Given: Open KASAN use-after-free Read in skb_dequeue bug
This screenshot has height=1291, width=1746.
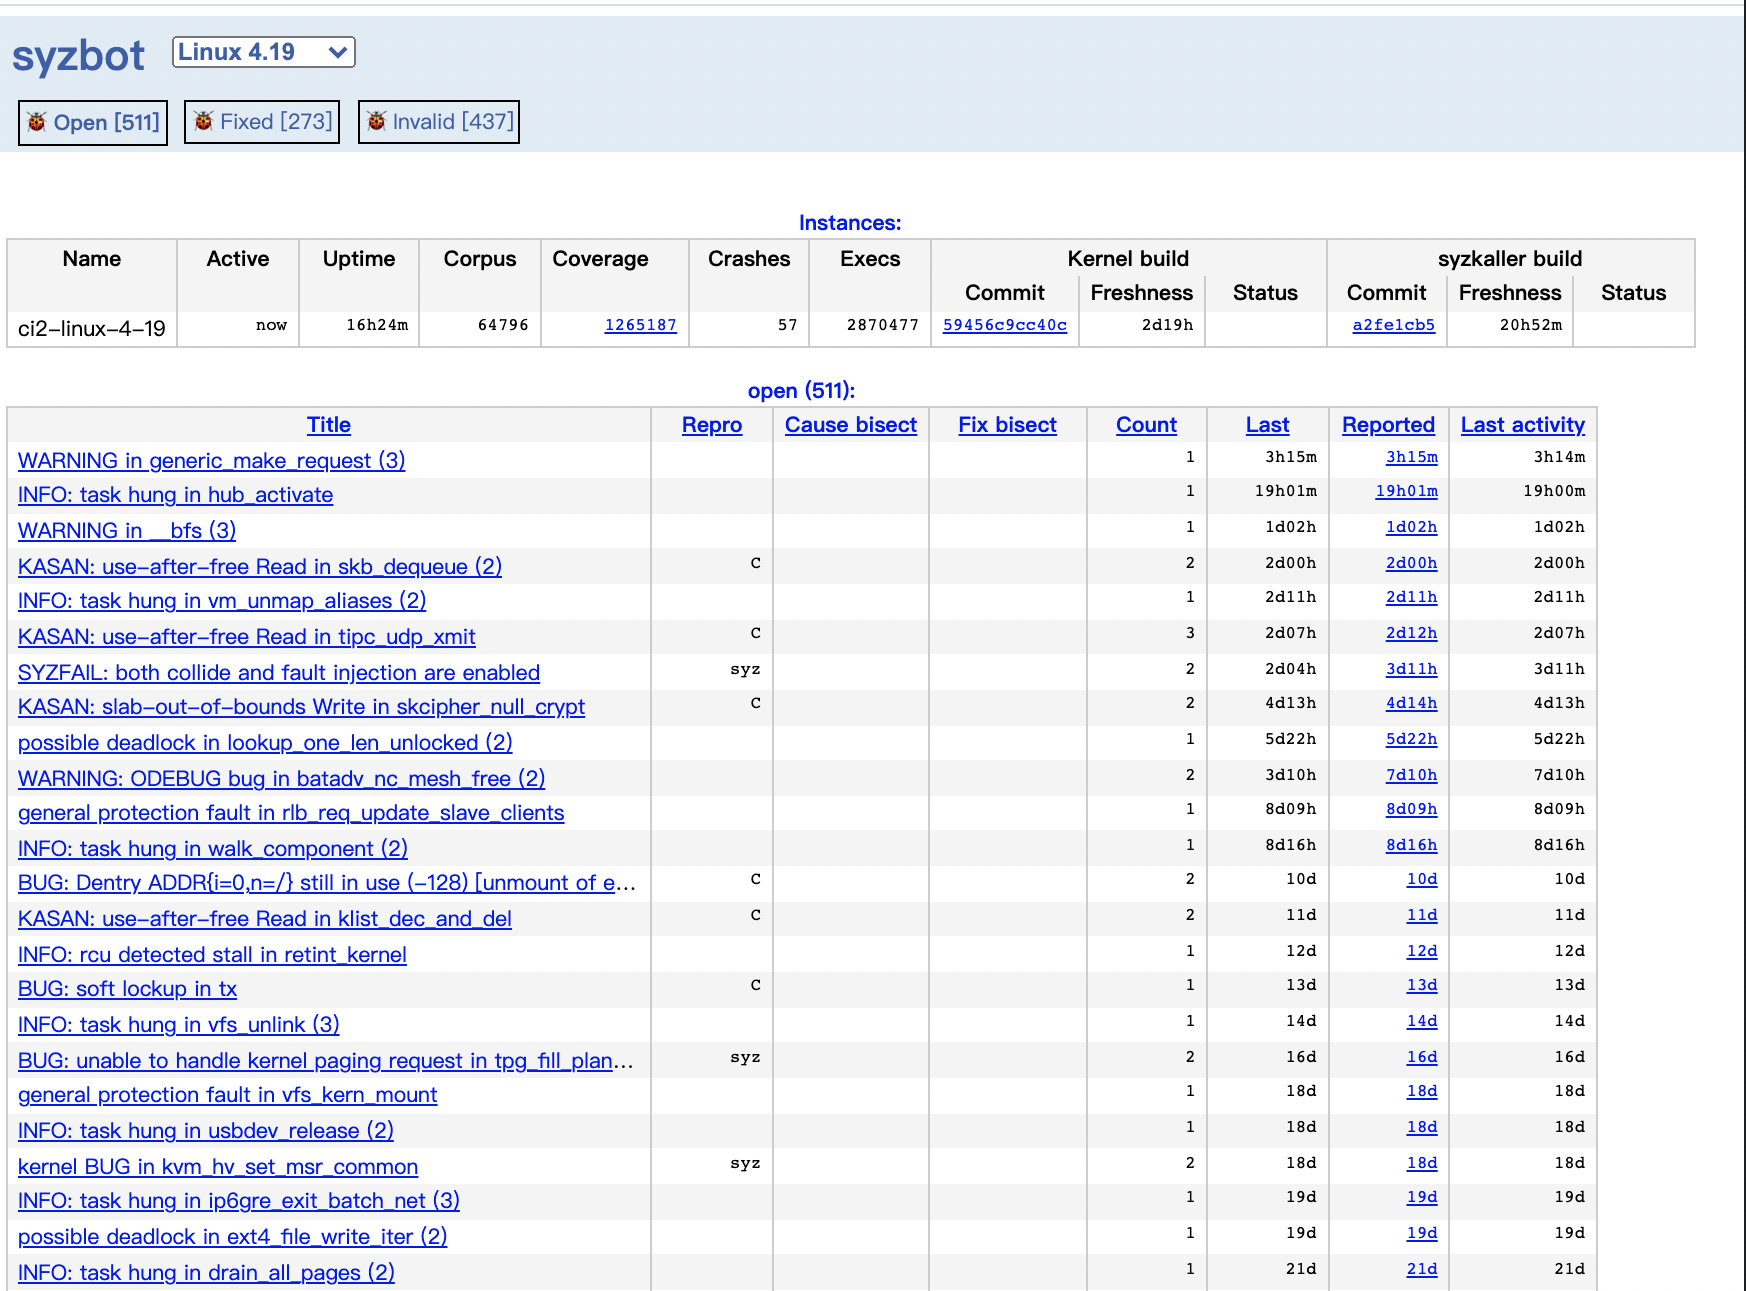Looking at the screenshot, I should point(260,566).
